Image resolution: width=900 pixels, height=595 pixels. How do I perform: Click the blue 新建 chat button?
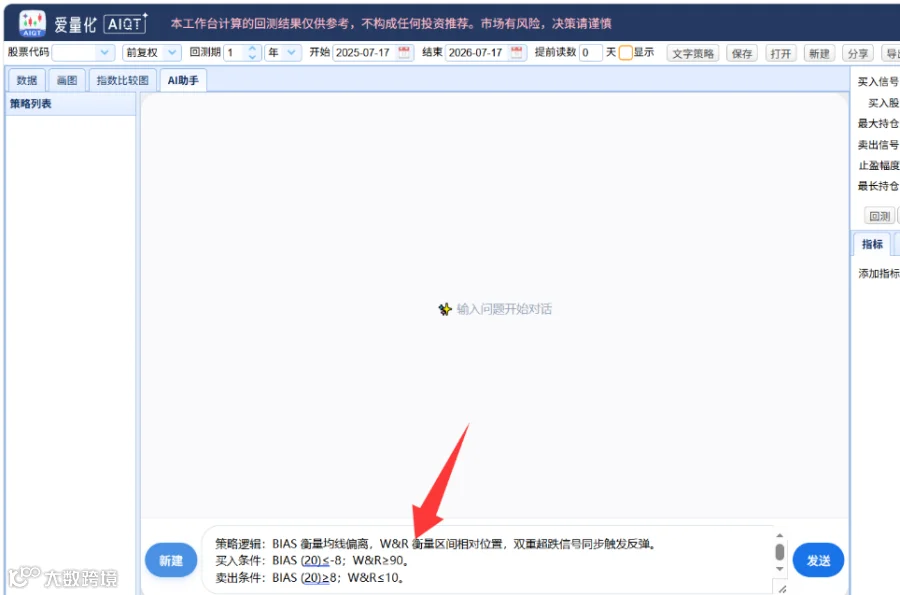[171, 561]
